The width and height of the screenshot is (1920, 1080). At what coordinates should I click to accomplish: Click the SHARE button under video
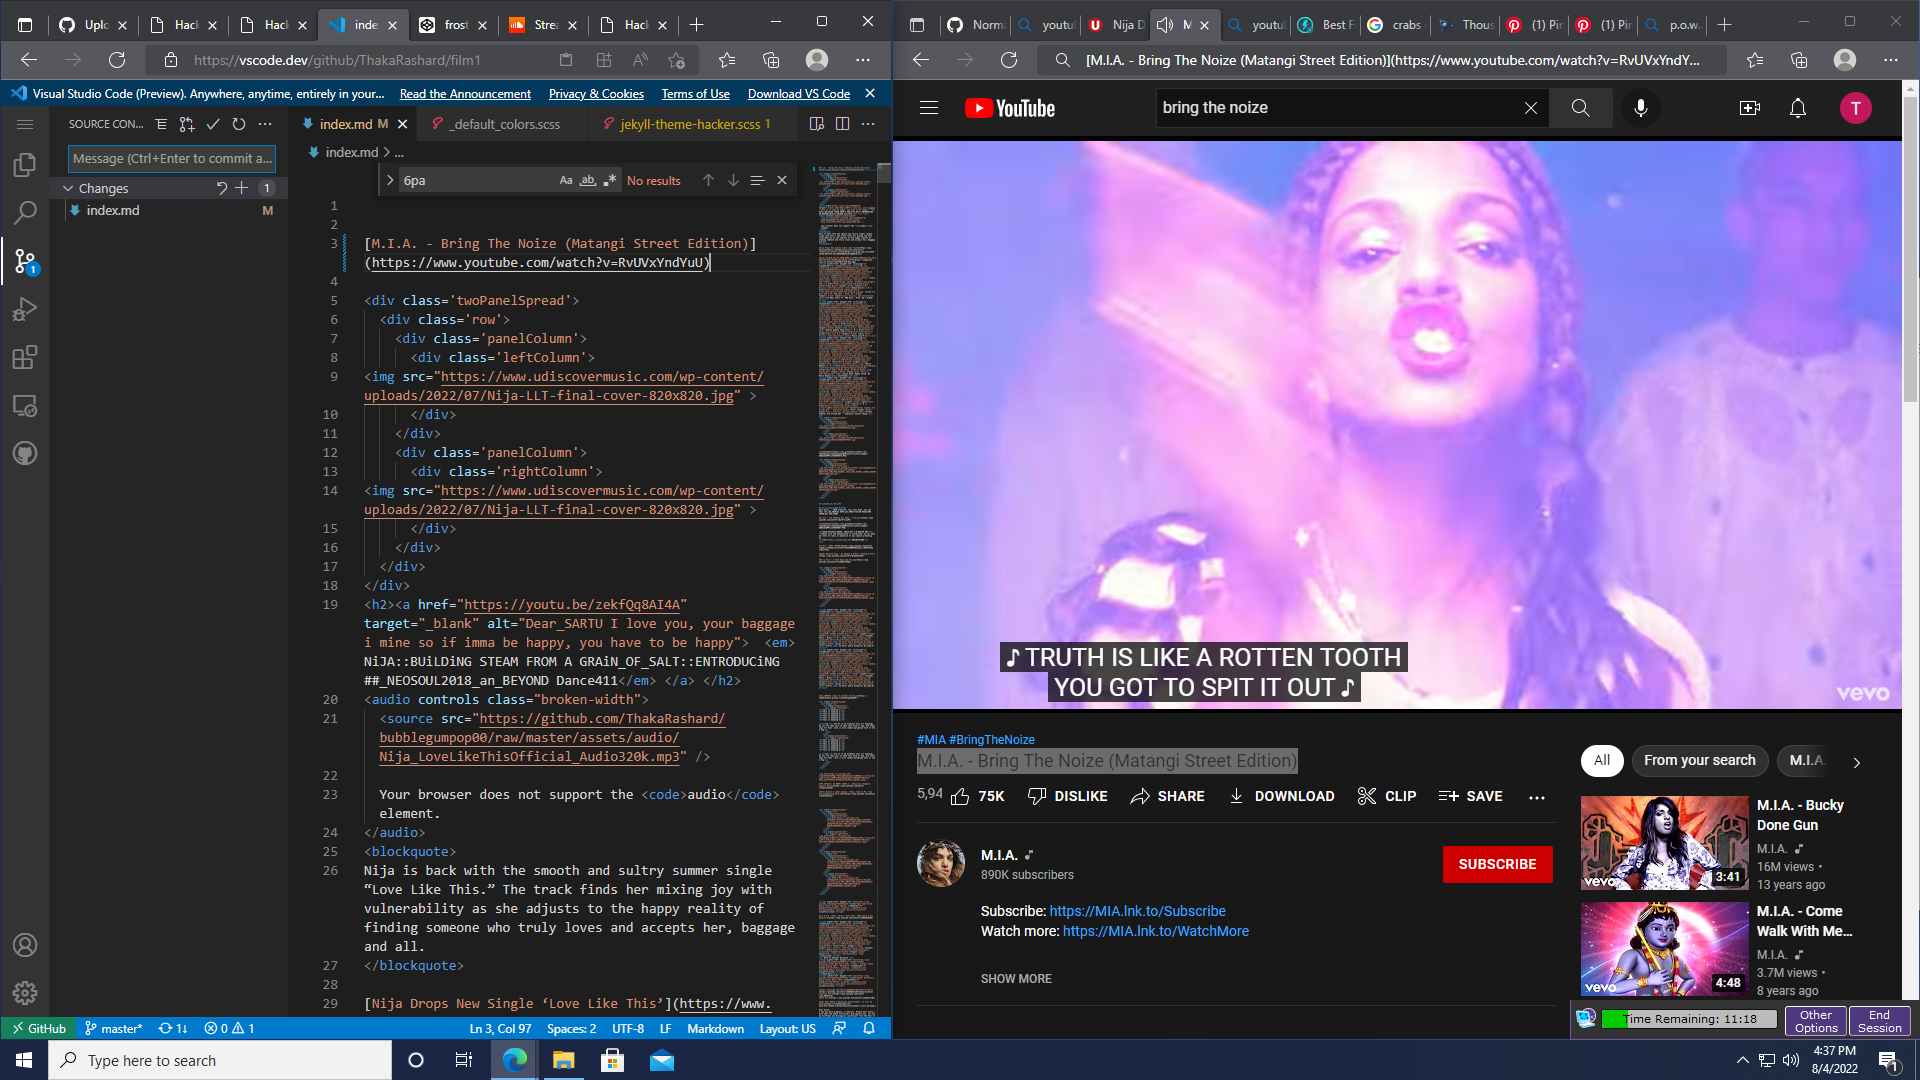[1167, 796]
